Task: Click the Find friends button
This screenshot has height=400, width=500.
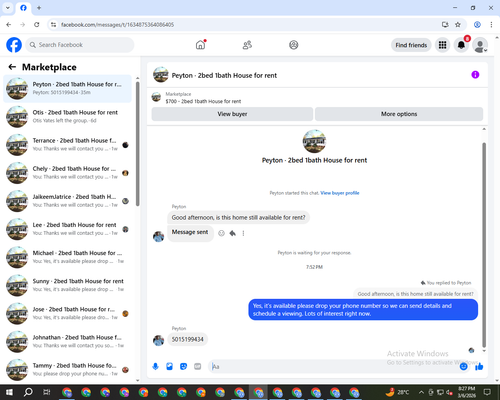Action: [411, 45]
